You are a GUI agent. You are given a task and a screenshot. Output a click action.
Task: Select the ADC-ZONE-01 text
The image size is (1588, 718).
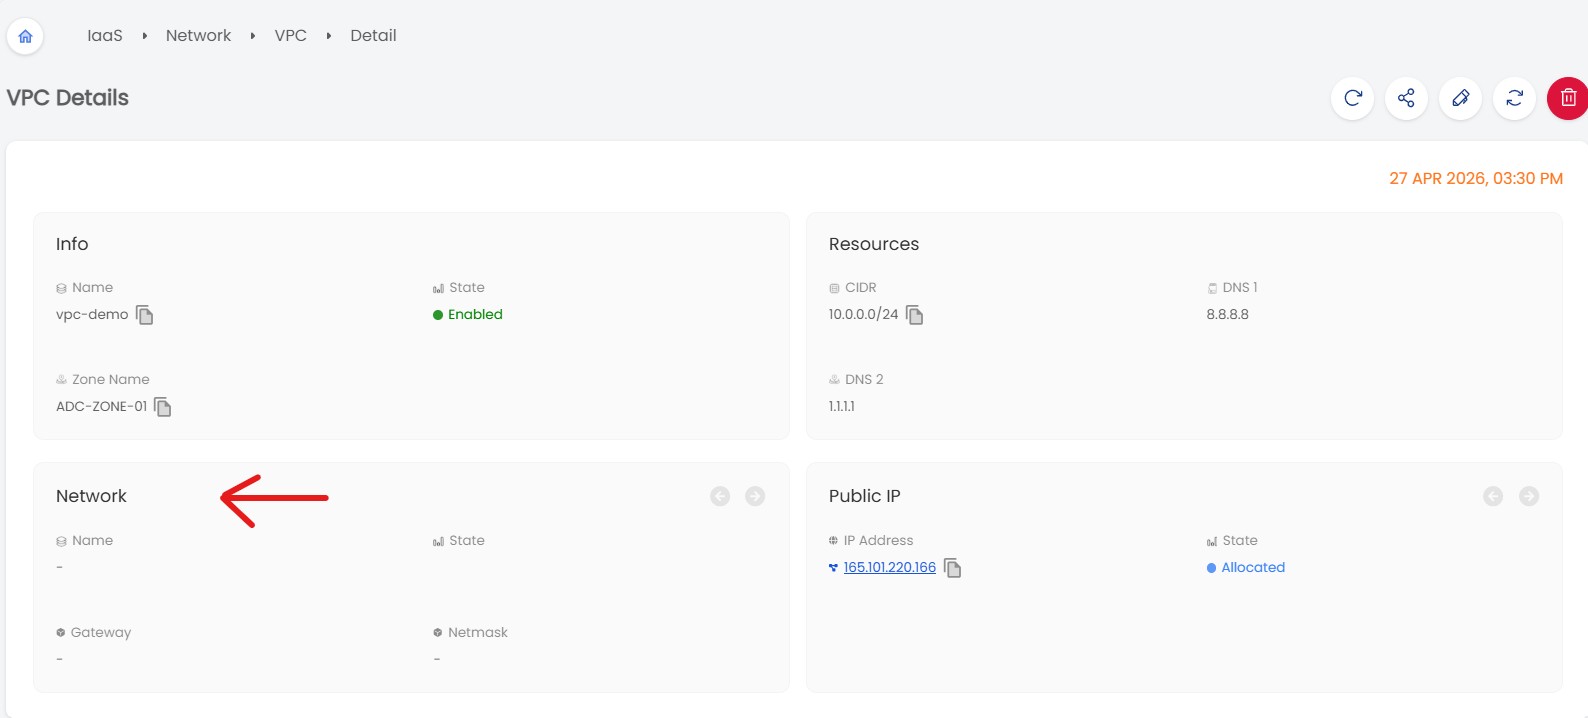[x=101, y=406]
